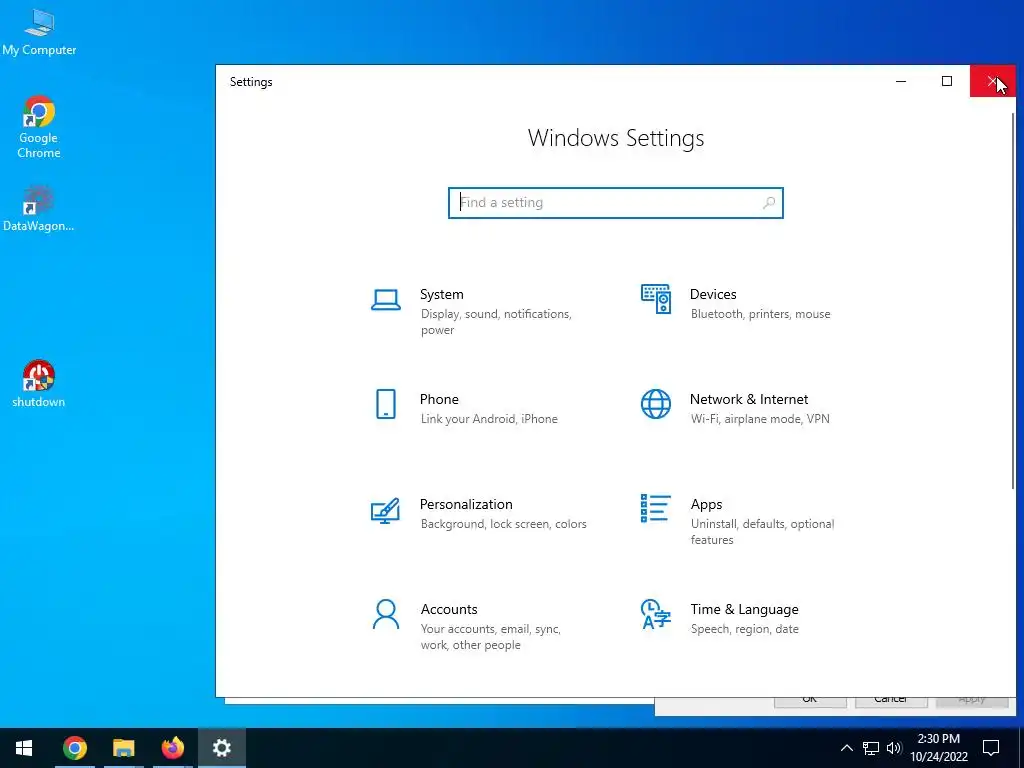Focus the Find a setting search box
The height and width of the screenshot is (768, 1024).
(x=616, y=202)
